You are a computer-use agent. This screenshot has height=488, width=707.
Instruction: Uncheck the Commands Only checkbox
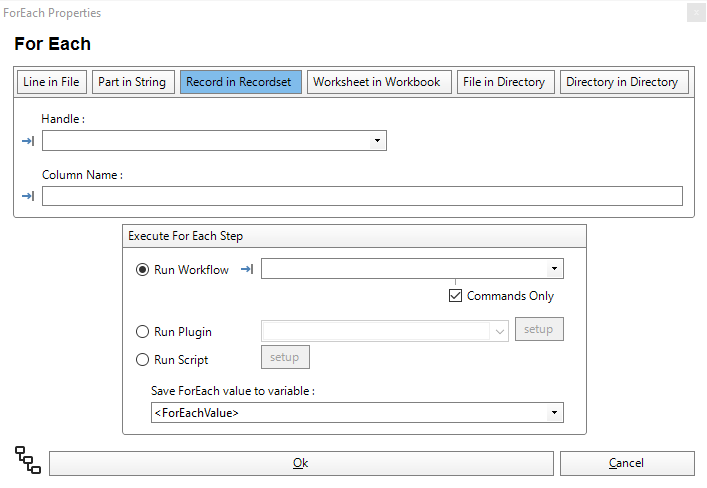pyautogui.click(x=456, y=296)
